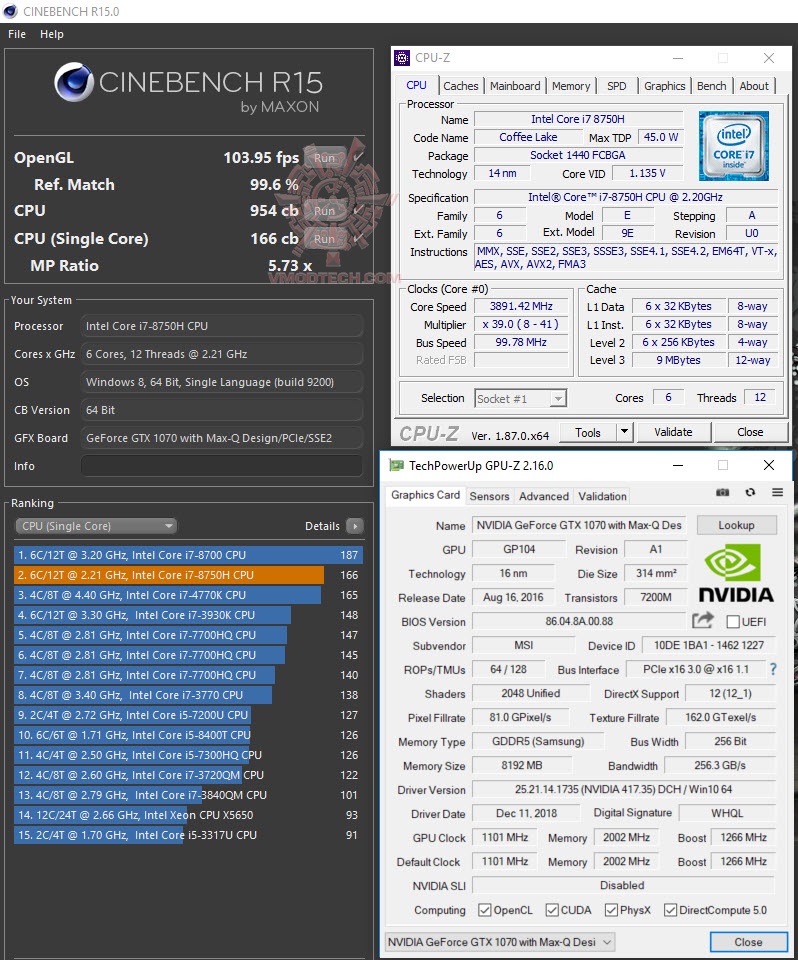Click the Lookup button in GPU-Z
798x960 pixels.
point(736,525)
